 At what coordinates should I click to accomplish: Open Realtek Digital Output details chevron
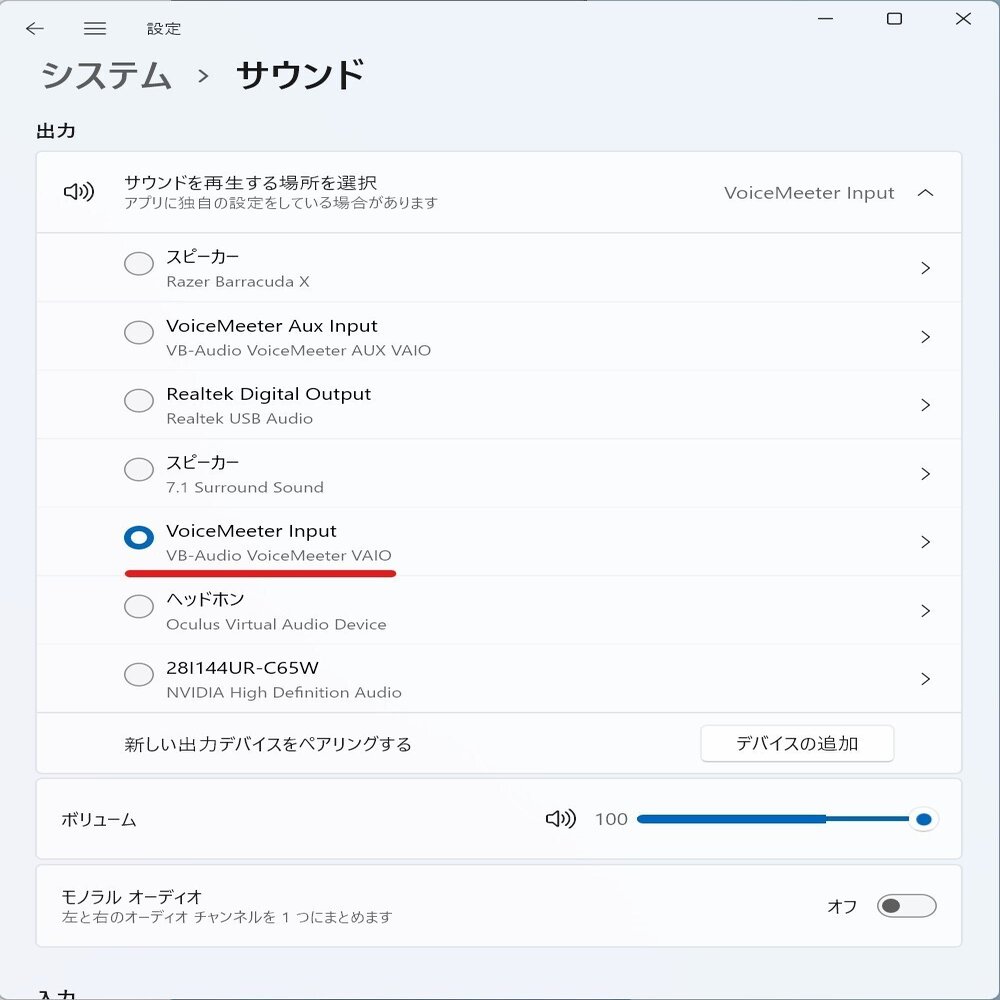pyautogui.click(x=925, y=405)
